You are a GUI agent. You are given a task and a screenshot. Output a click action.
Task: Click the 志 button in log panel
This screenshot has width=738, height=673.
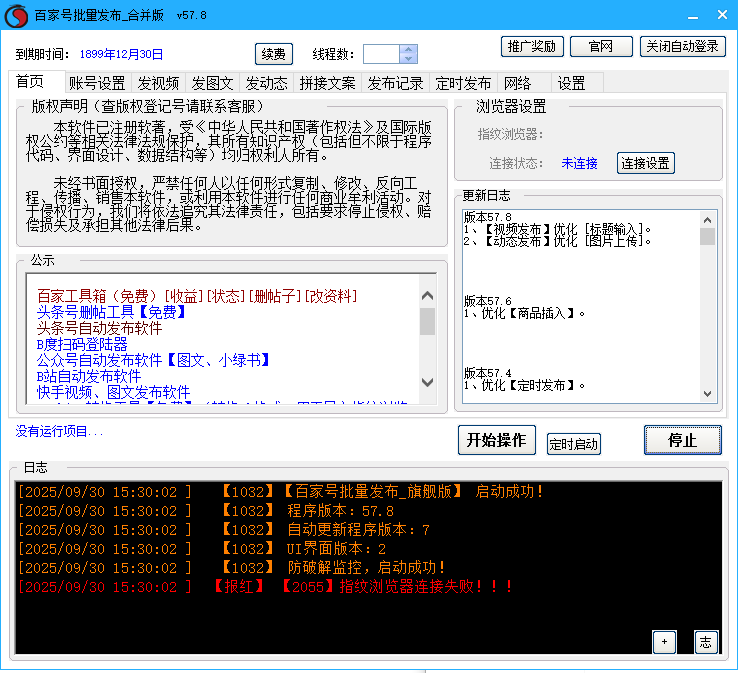point(706,642)
